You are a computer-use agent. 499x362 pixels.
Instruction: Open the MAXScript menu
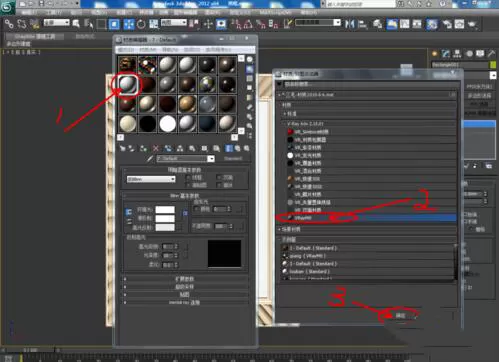(x=275, y=13)
